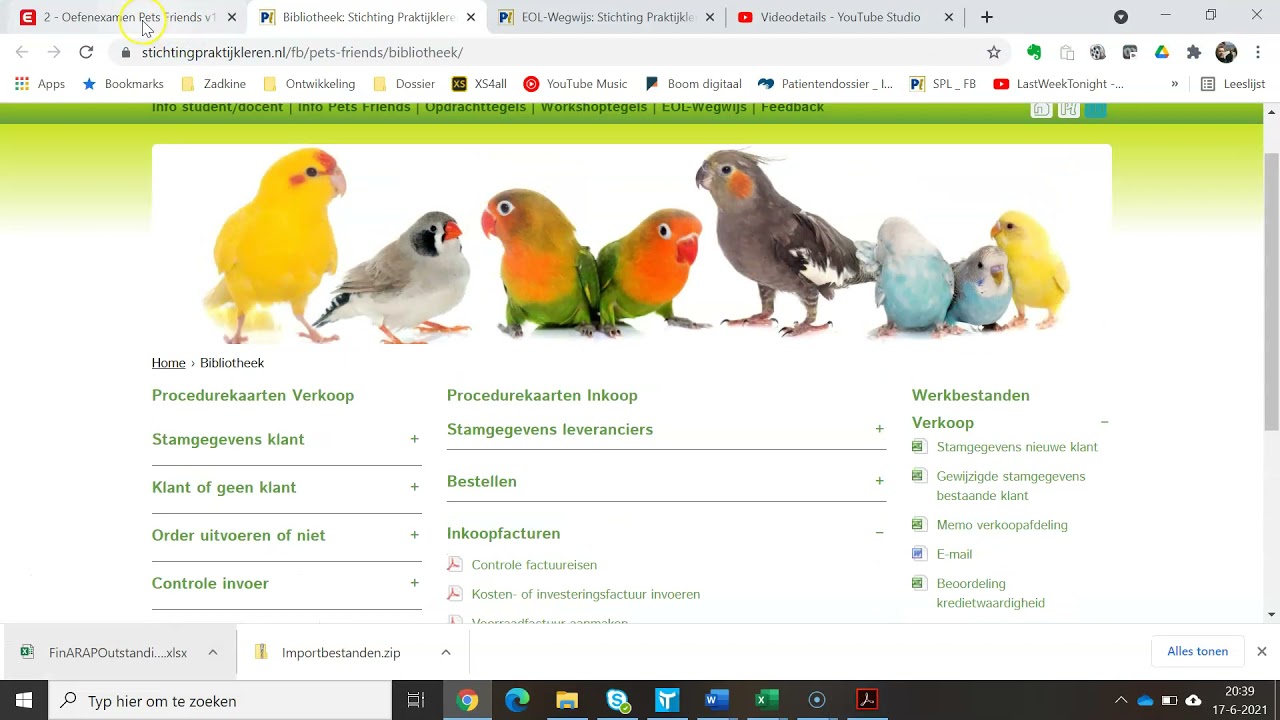Open Adobe Acrobat from the taskbar

(x=867, y=700)
